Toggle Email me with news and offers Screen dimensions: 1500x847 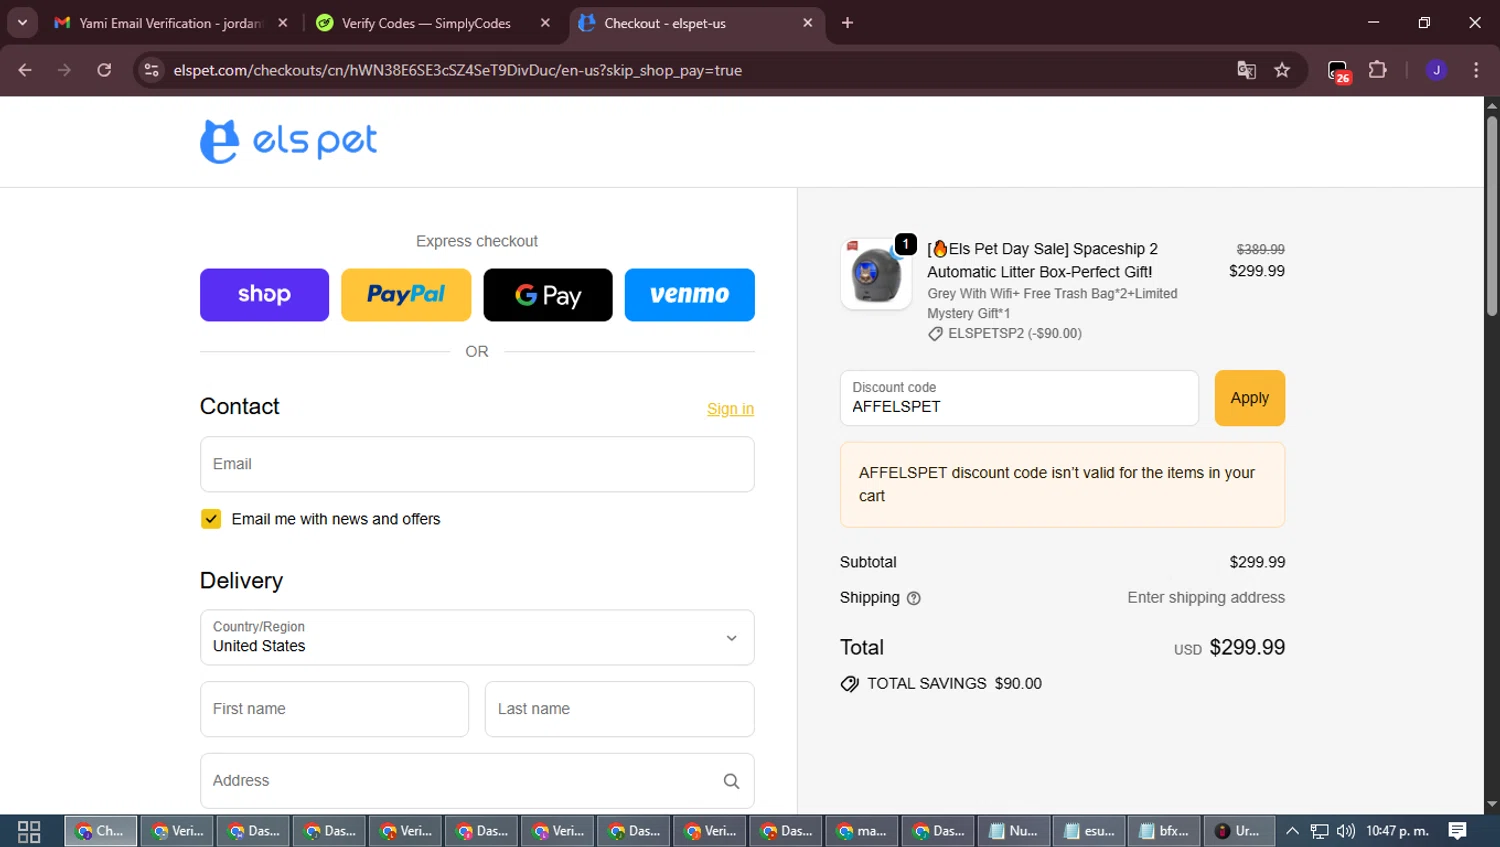pyautogui.click(x=211, y=519)
